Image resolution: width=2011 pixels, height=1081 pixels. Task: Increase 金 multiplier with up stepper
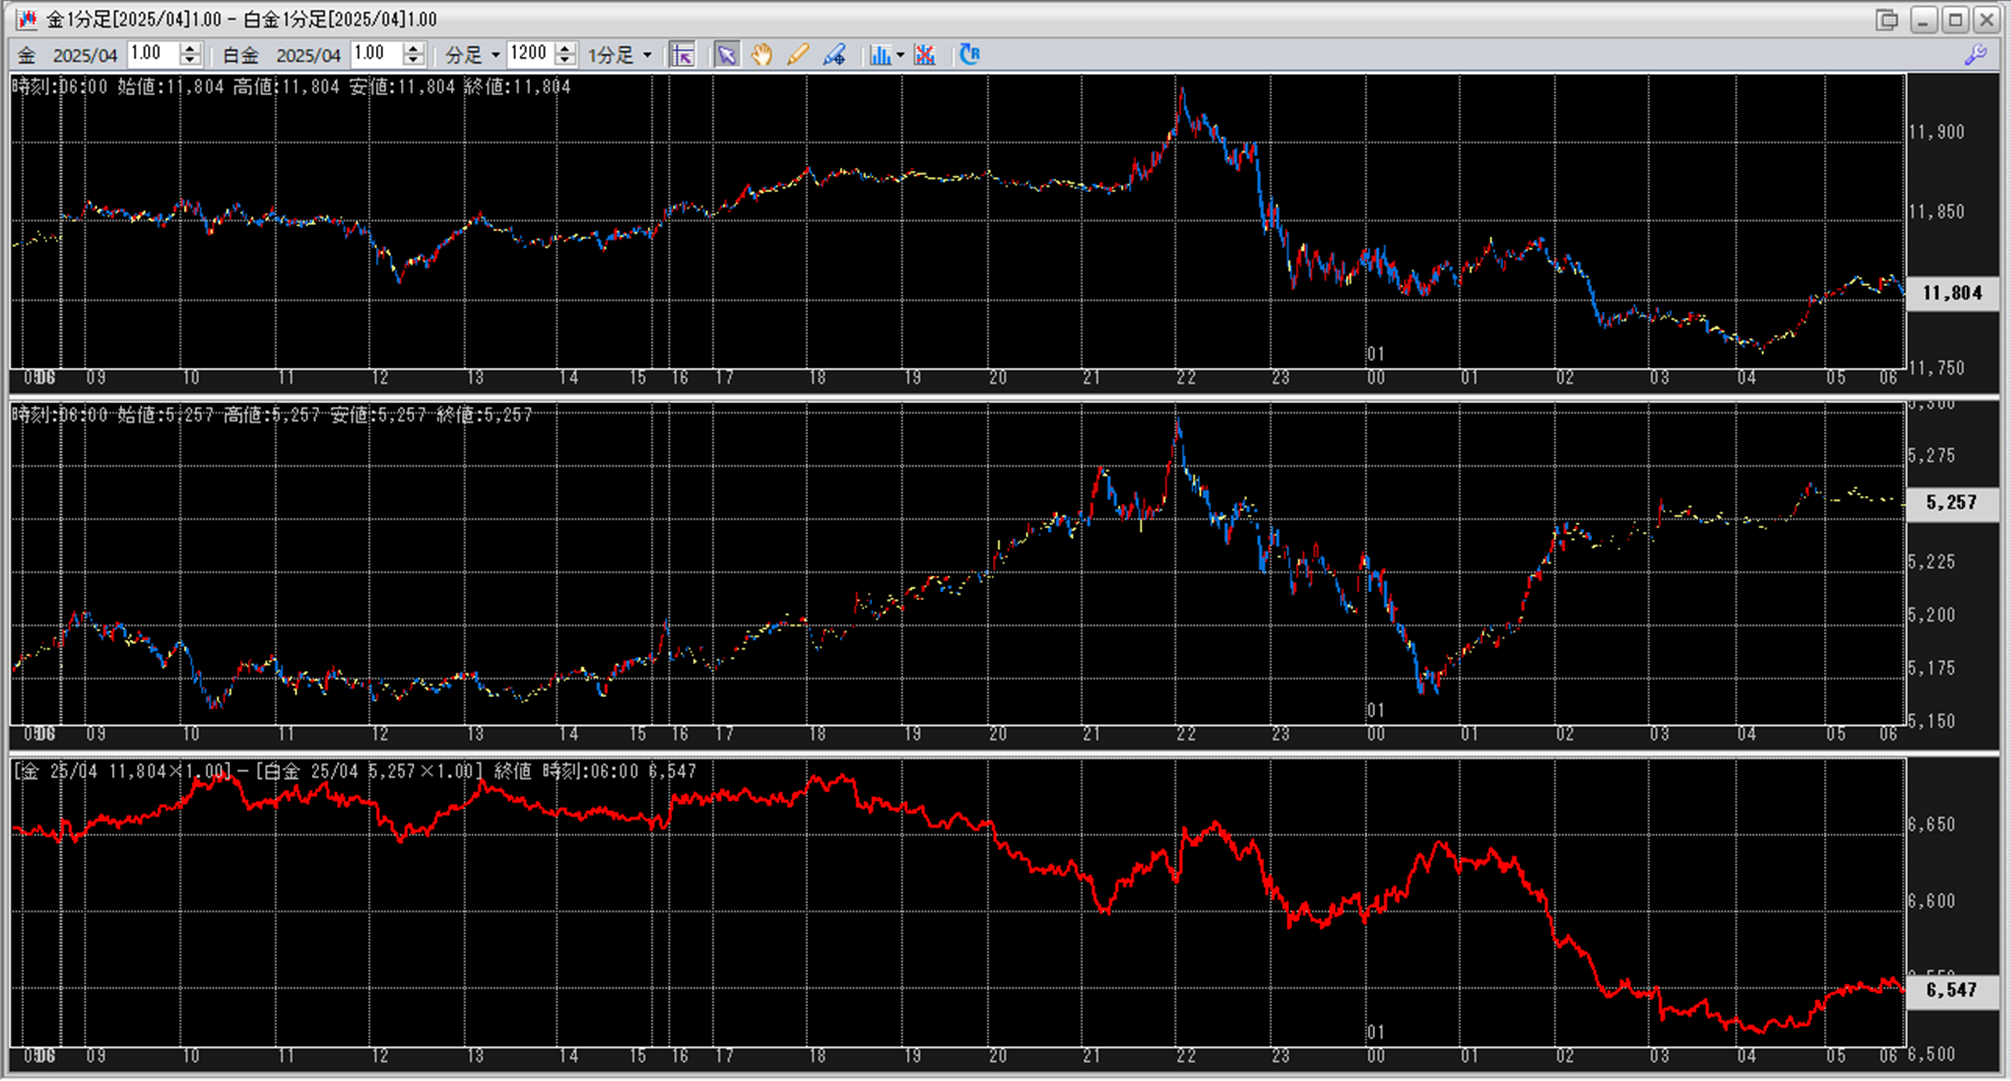pos(190,49)
